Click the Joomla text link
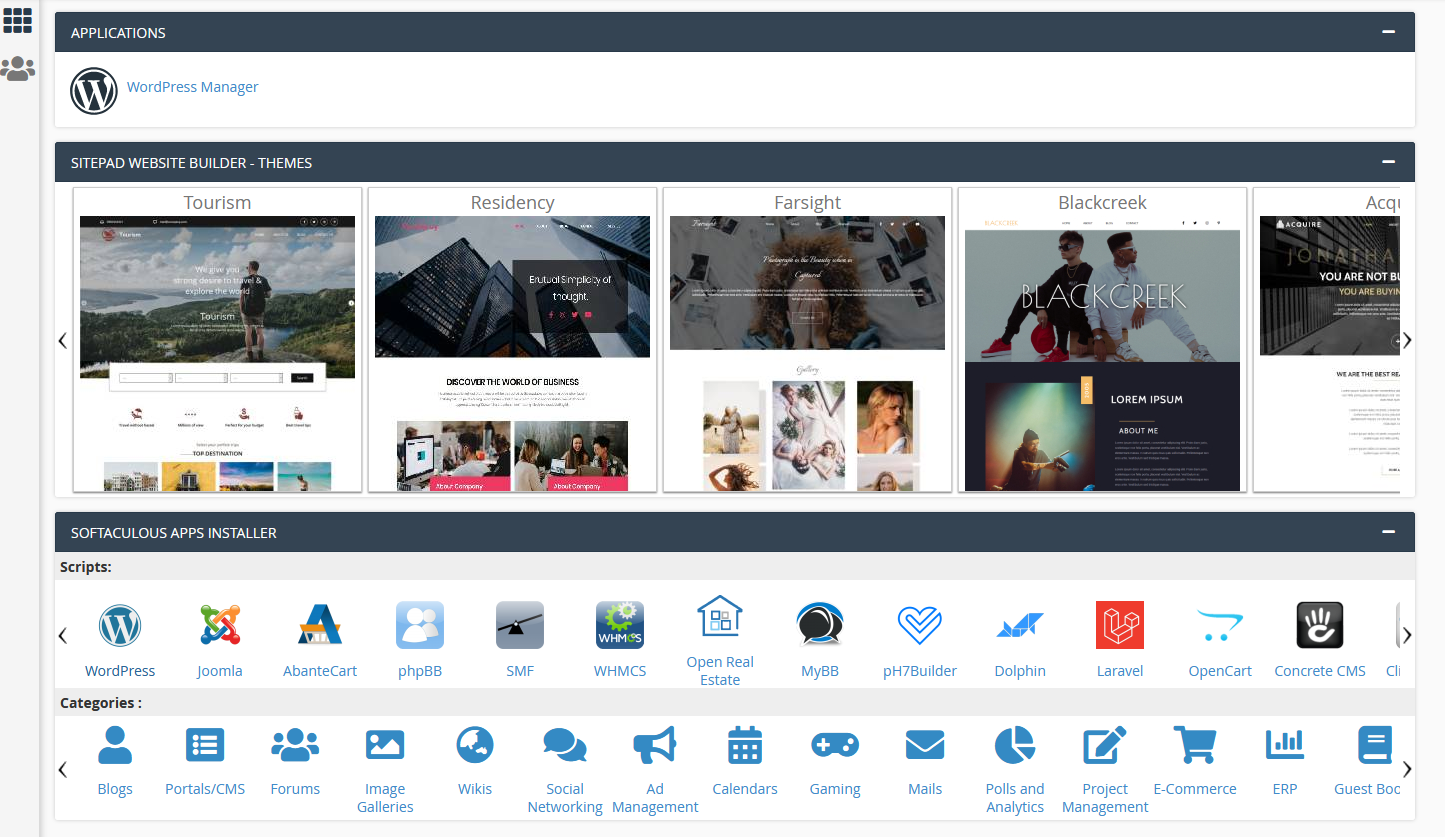 (x=220, y=671)
